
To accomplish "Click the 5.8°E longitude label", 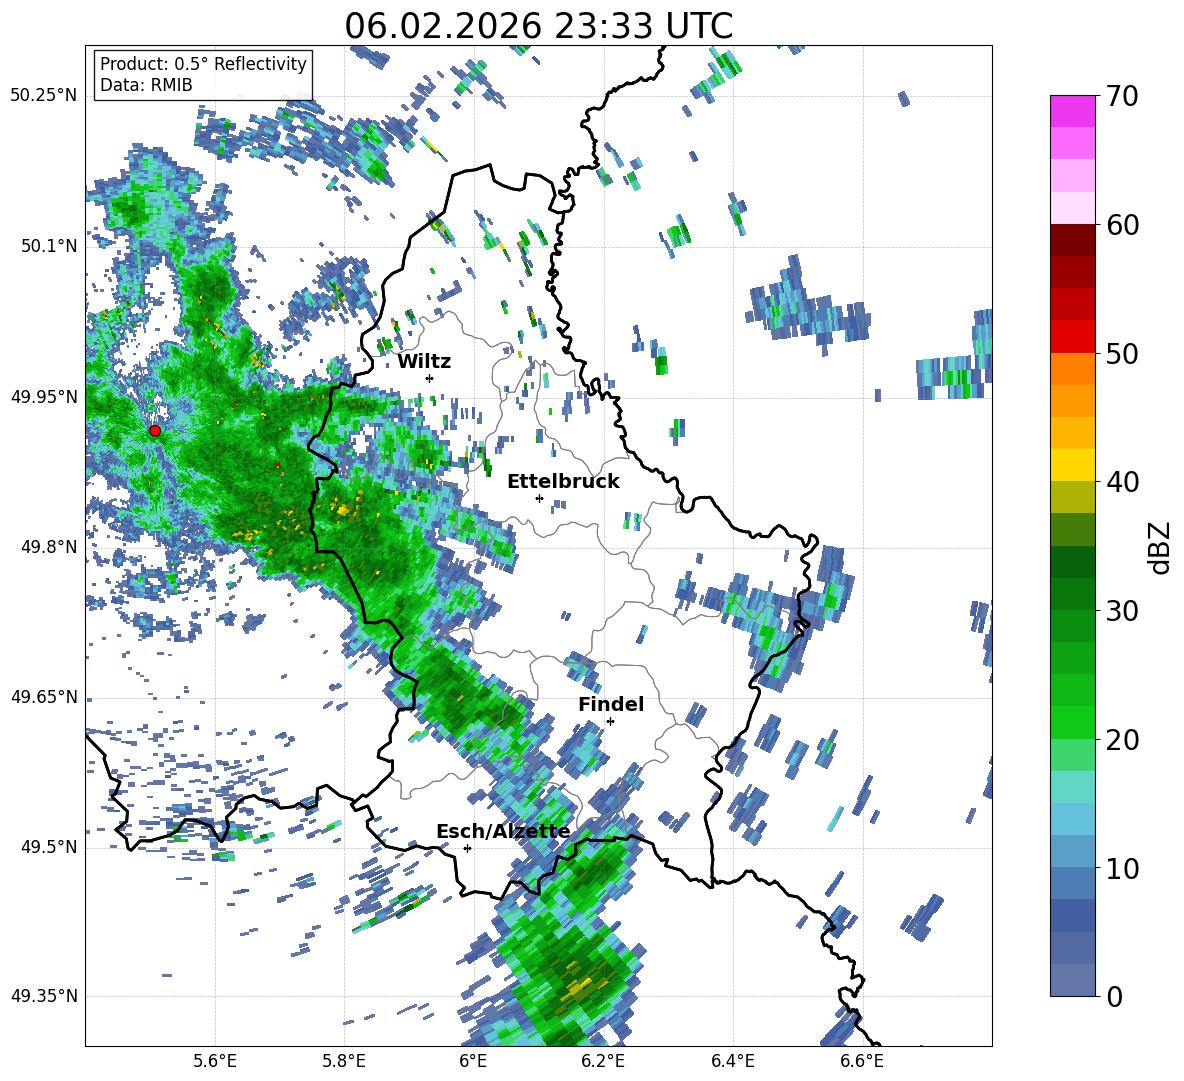I will point(344,1061).
